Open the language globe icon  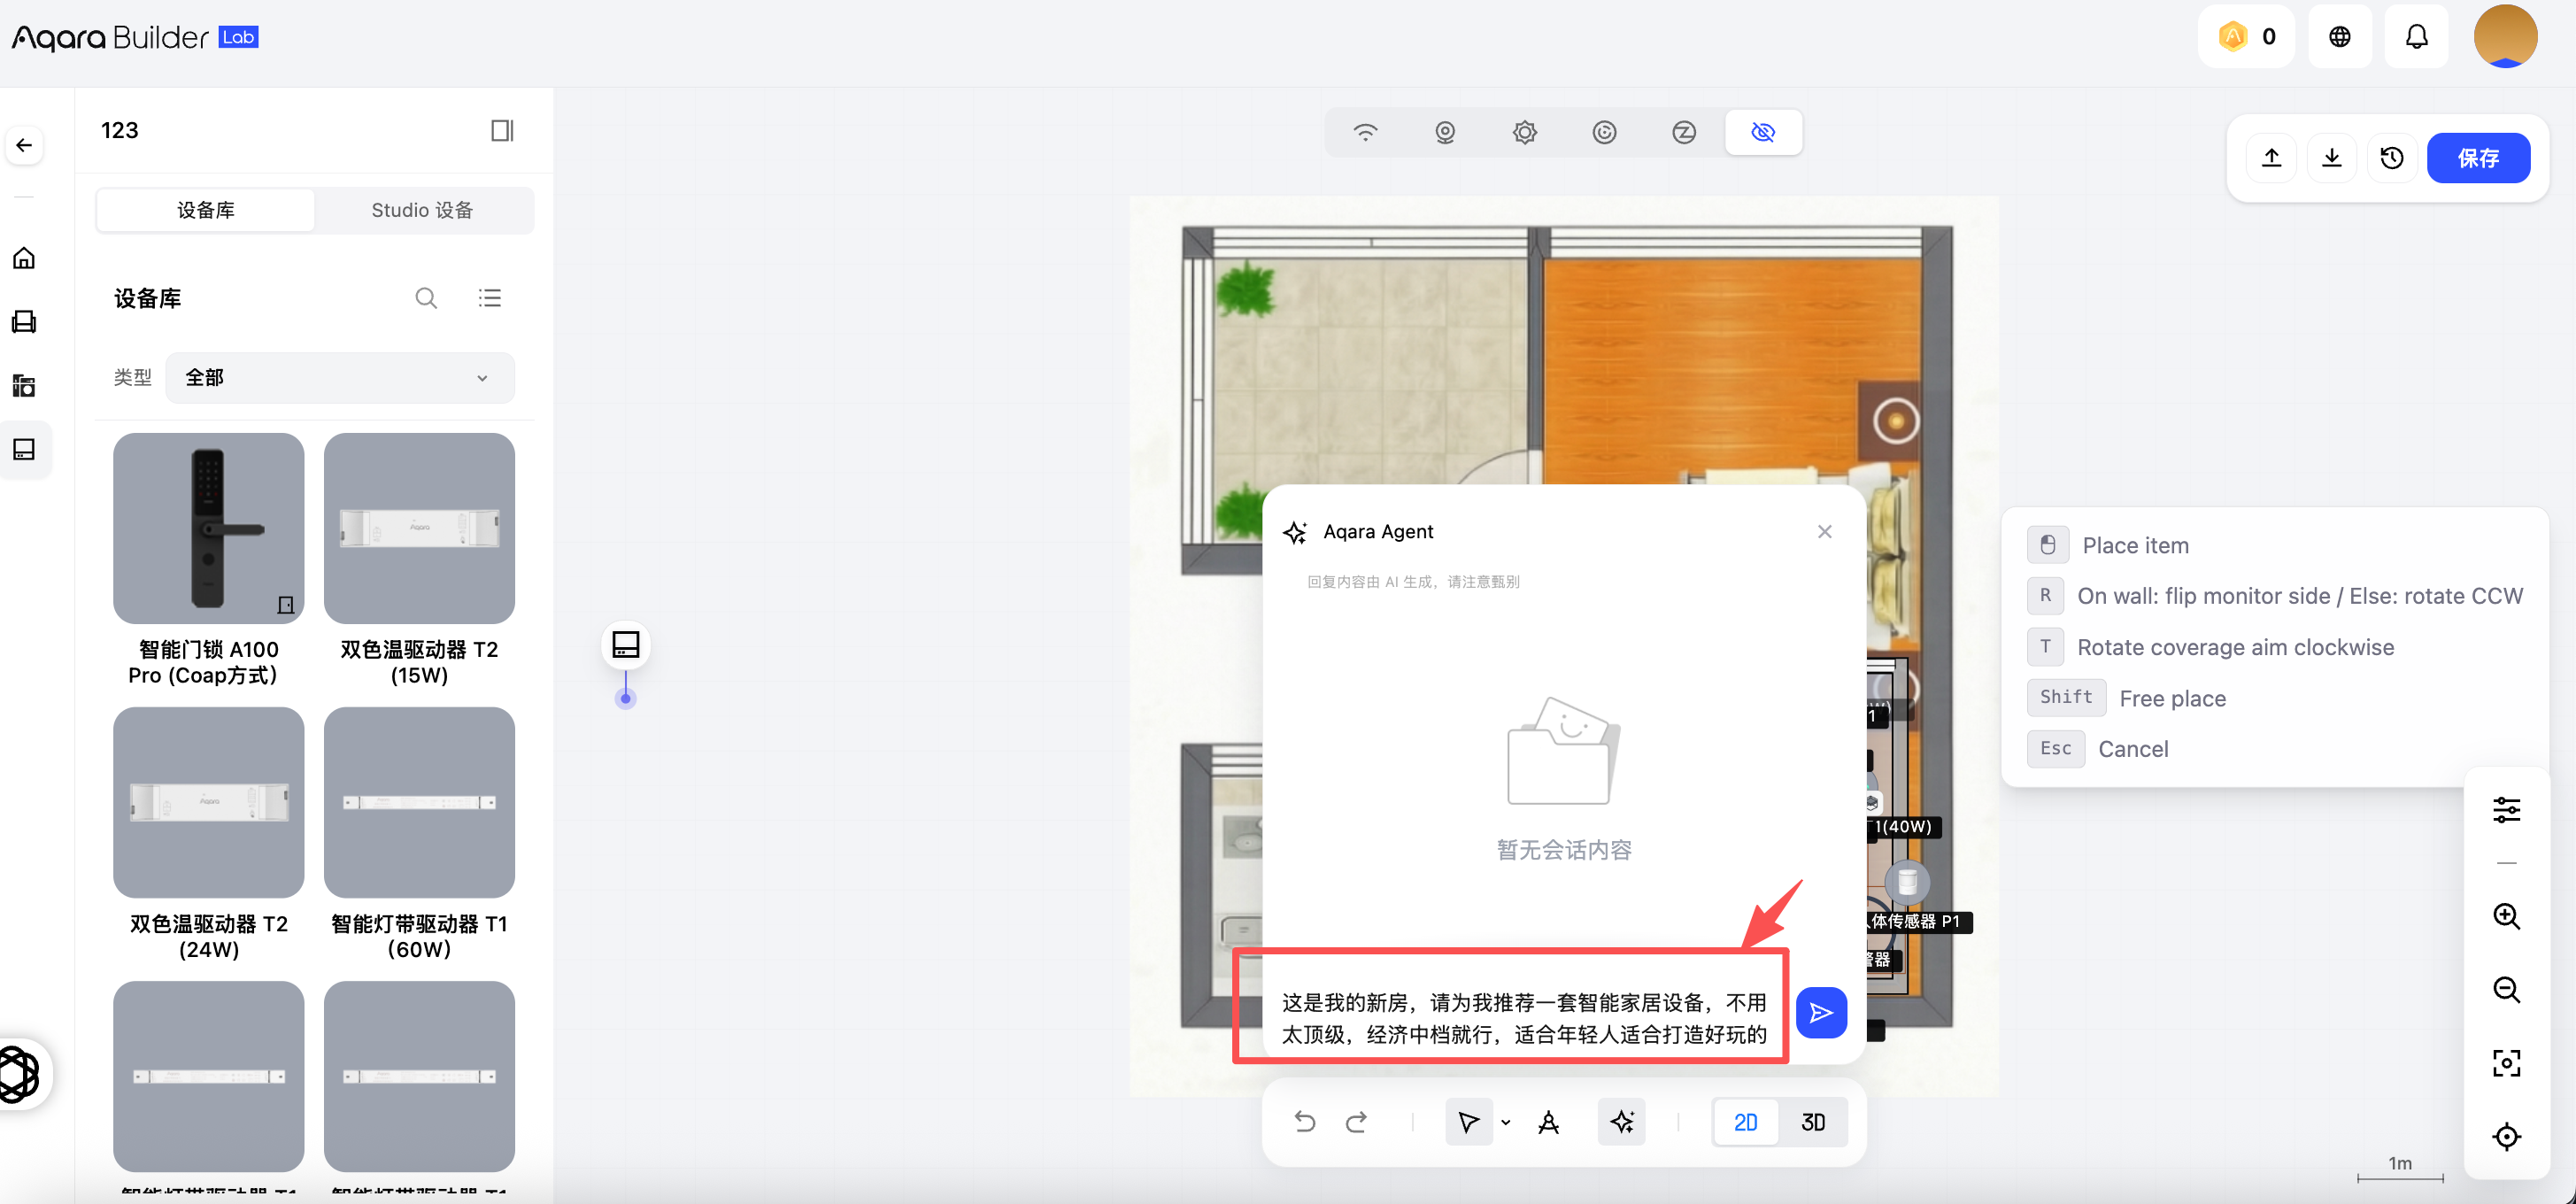point(2340,37)
